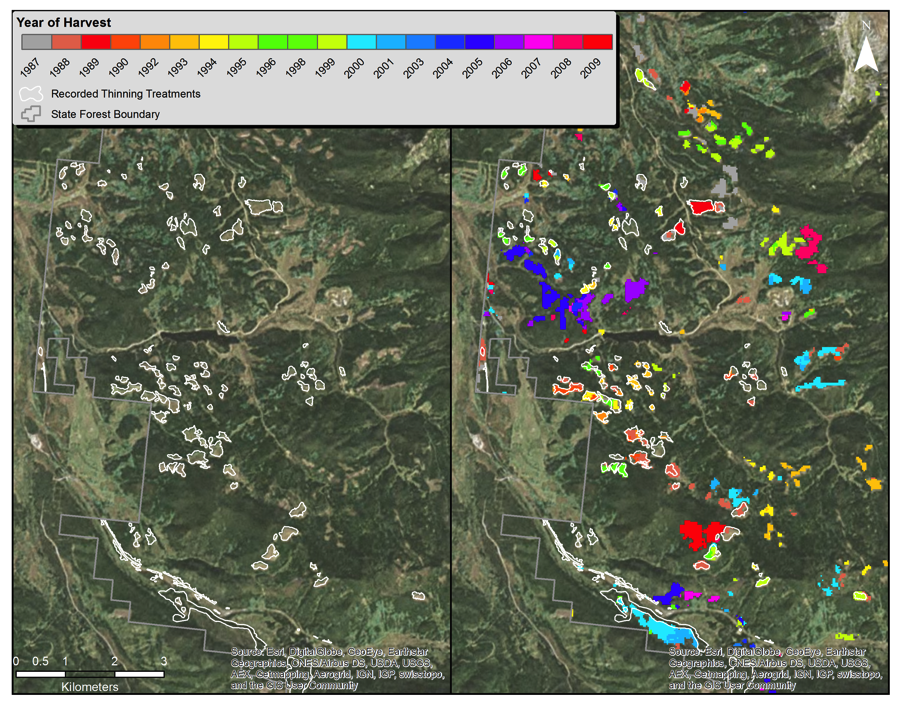Image resolution: width=900 pixels, height=706 pixels.
Task: Select the blue swatch above 2004
Action: click(450, 42)
